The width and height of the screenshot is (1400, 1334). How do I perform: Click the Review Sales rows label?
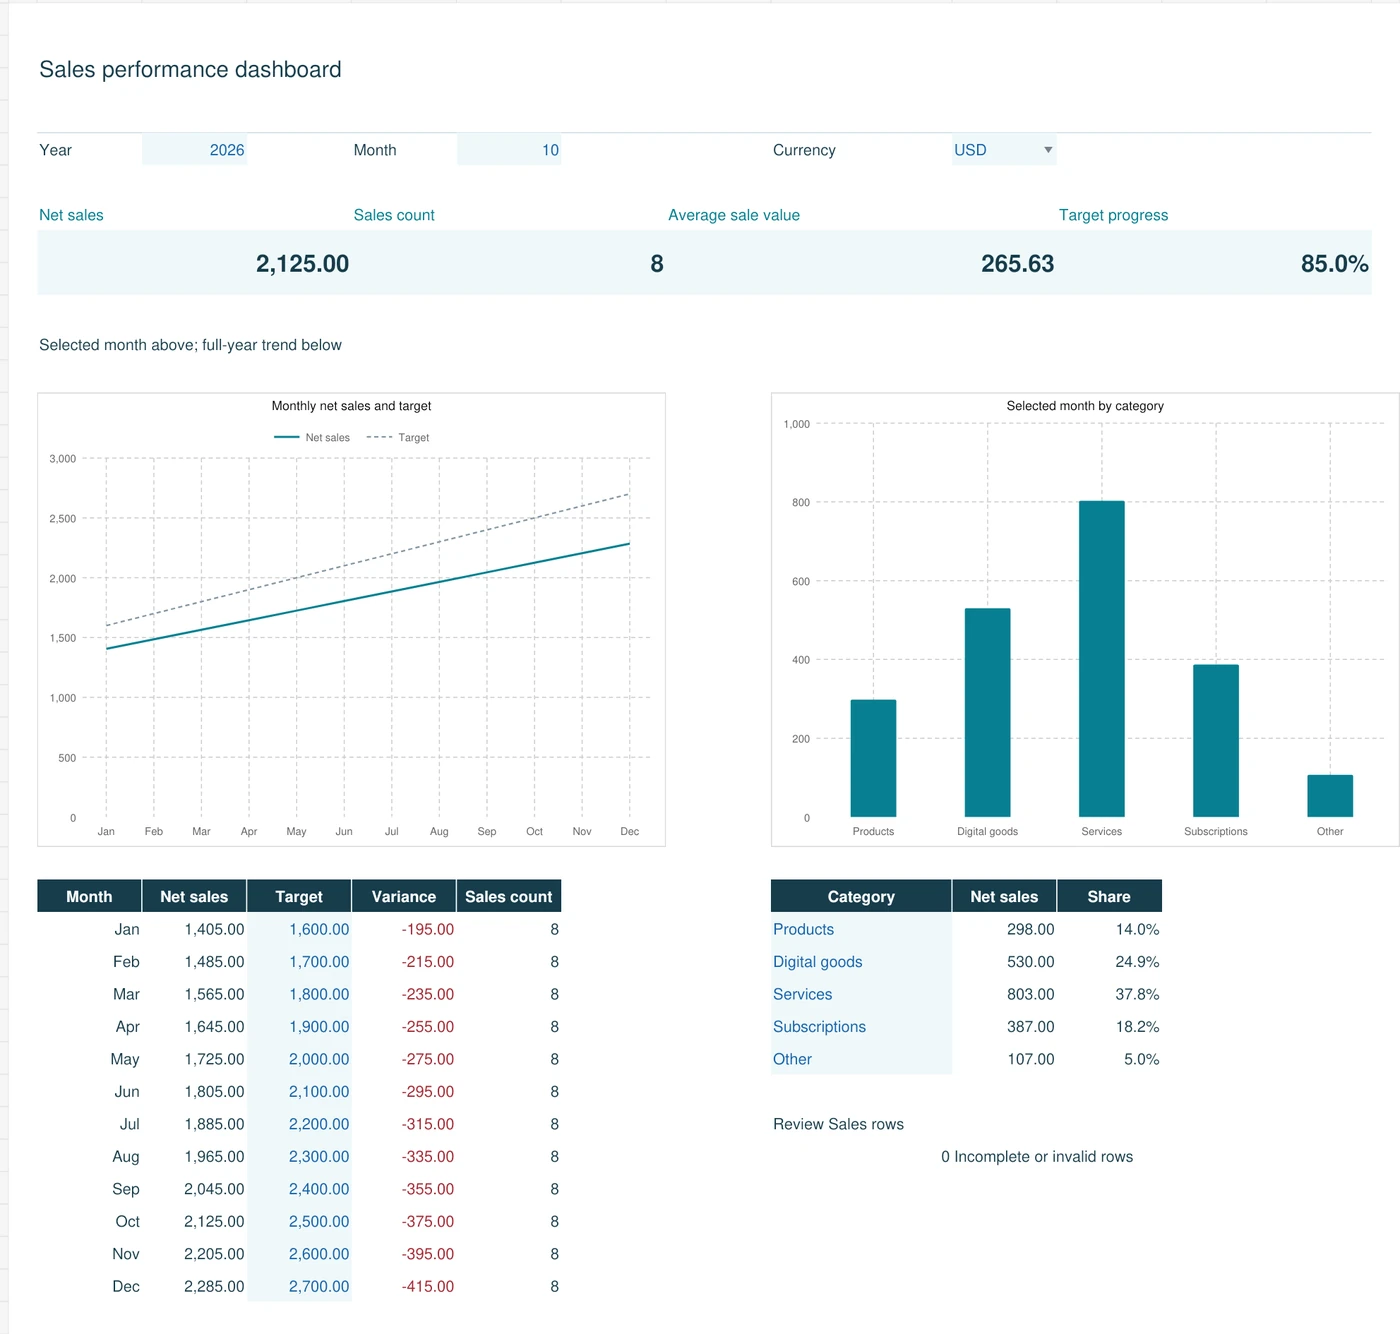point(838,1124)
